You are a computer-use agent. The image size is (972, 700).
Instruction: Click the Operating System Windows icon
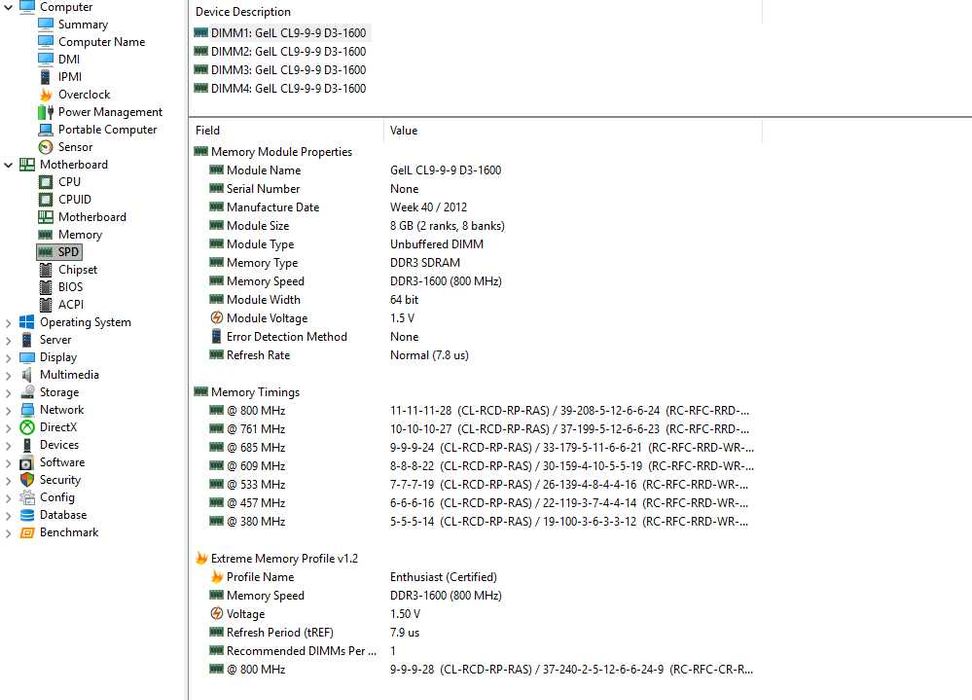27,322
